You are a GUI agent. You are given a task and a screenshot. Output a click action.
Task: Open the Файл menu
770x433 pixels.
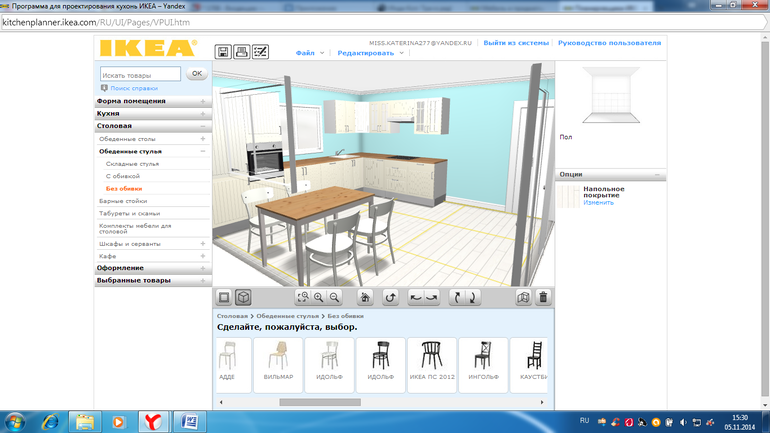tap(308, 53)
